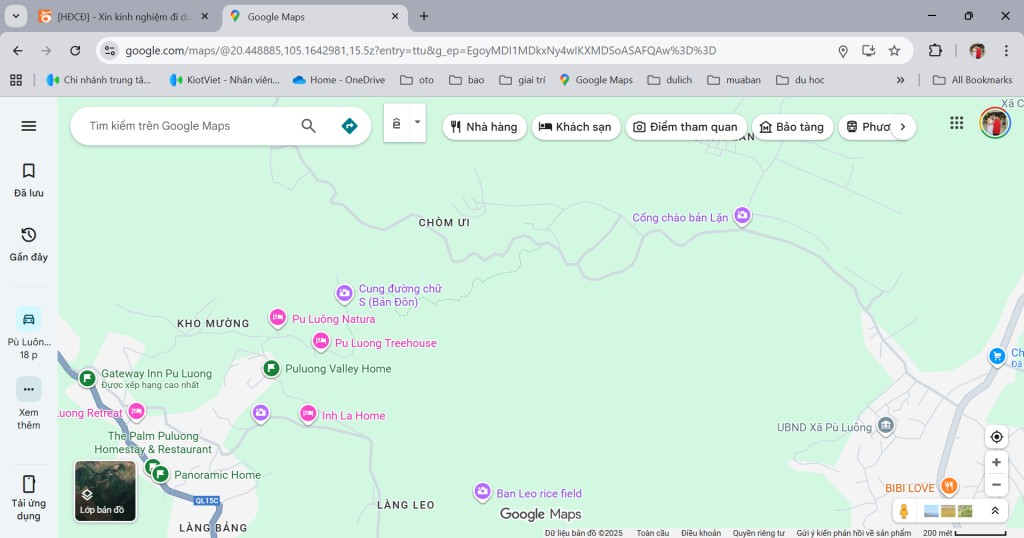Expand the imagery strip double chevron
Screen dimensions: 1024x538
995,511
